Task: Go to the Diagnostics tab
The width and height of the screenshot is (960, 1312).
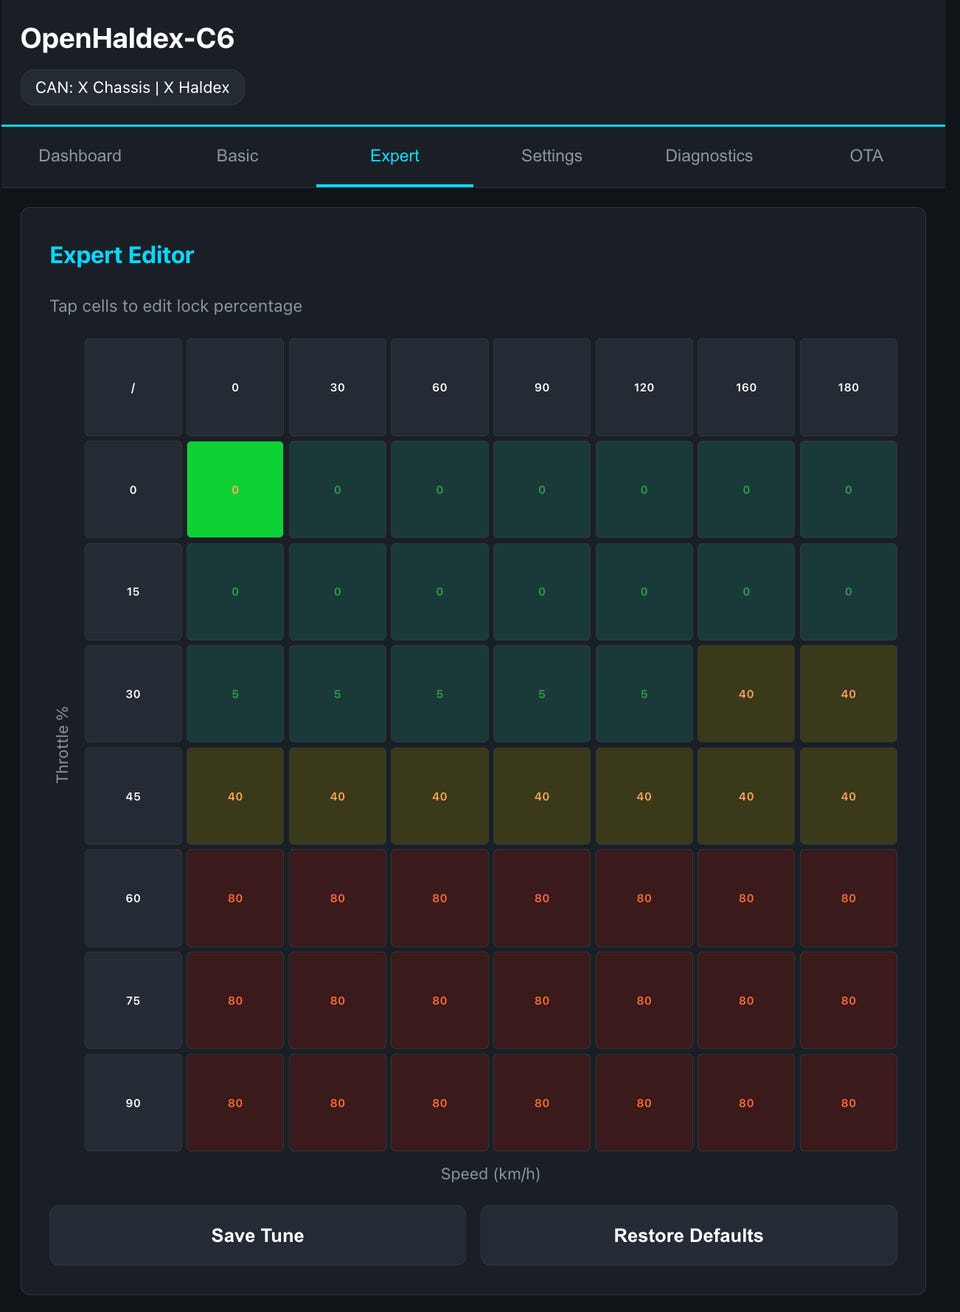Action: tap(709, 156)
